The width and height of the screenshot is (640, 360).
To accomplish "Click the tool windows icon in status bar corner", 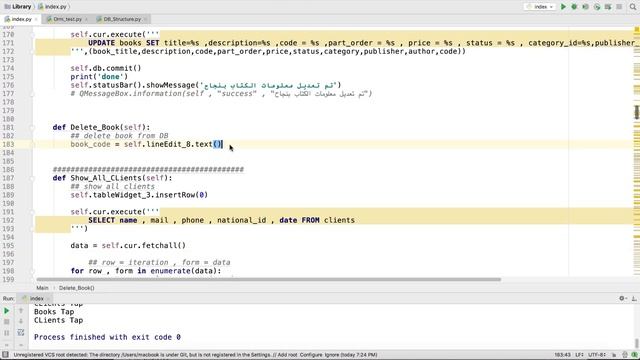I will pyautogui.click(x=5, y=355).
